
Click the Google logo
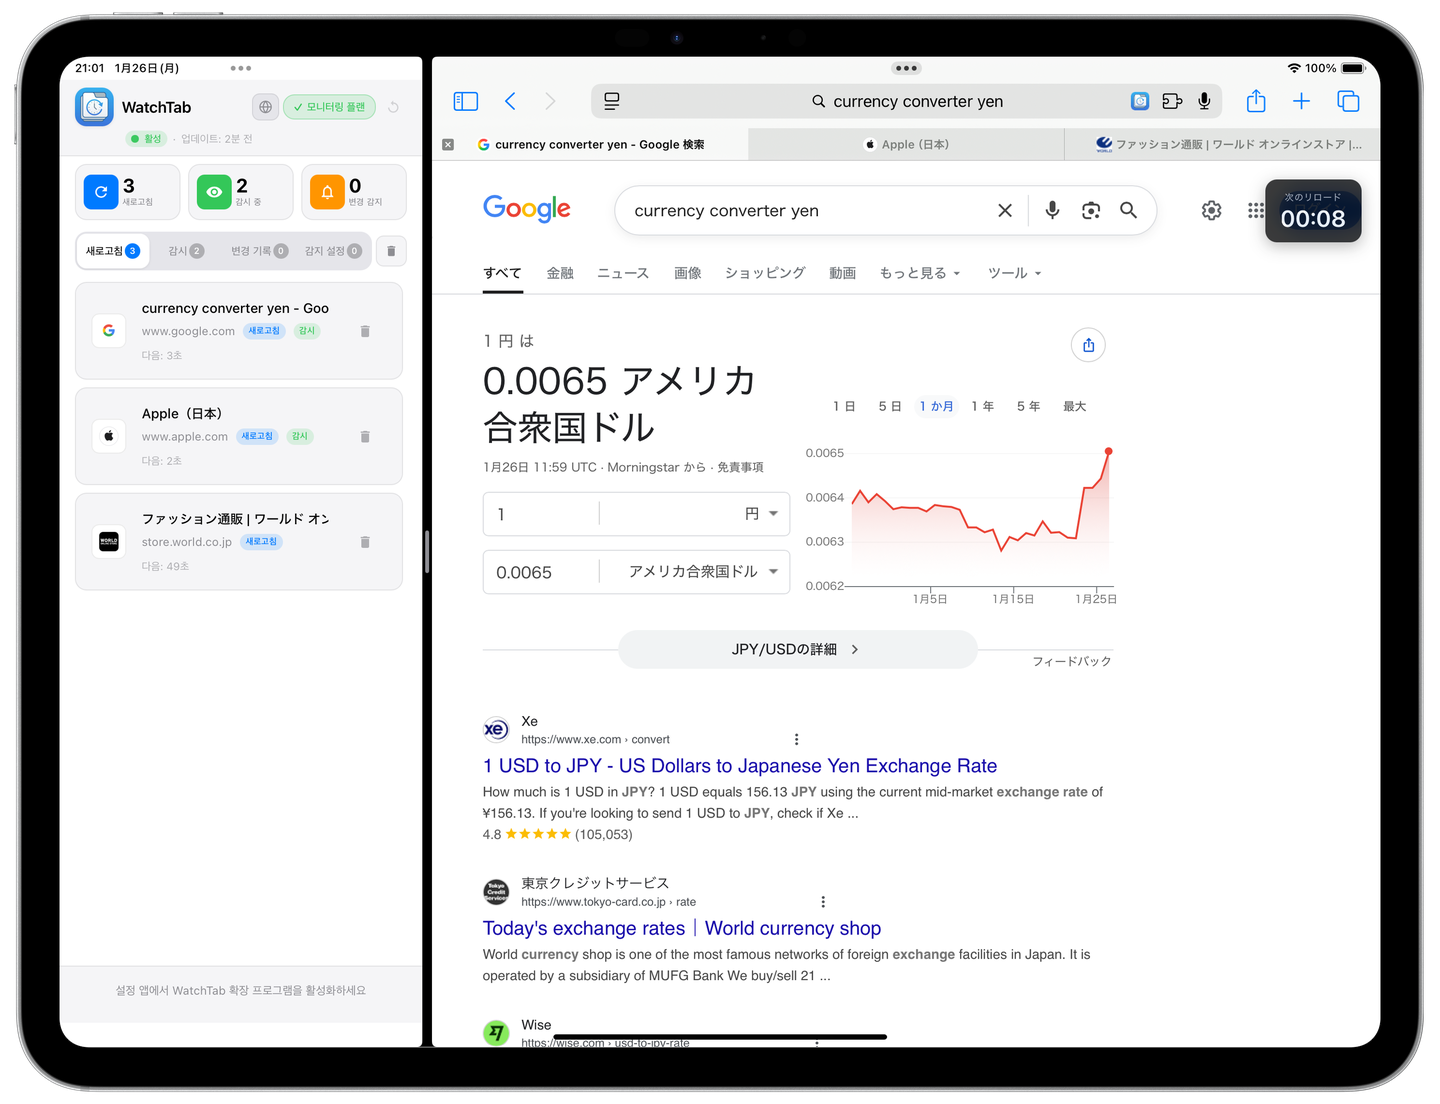527,209
